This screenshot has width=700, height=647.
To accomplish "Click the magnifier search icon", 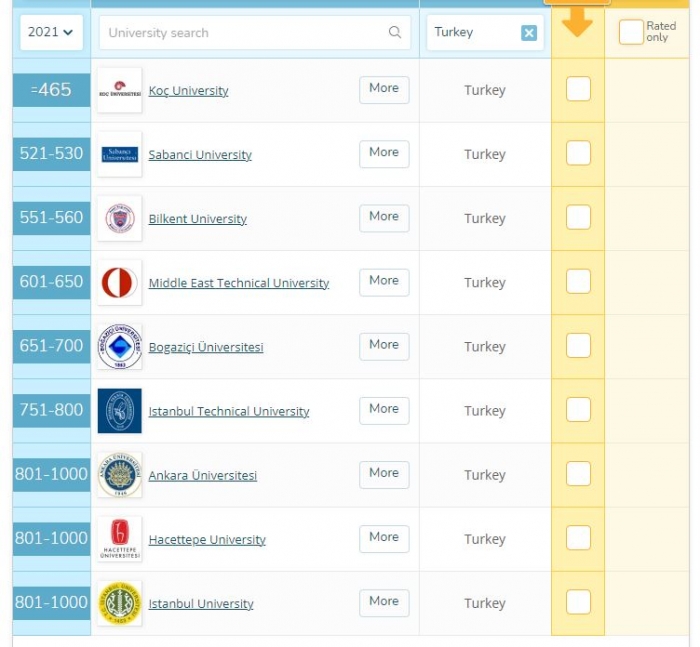I will (395, 32).
